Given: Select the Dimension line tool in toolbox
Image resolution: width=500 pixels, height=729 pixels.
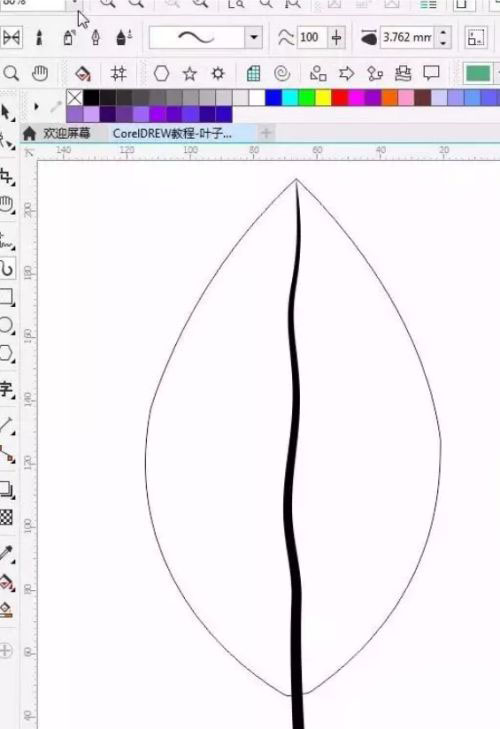Looking at the screenshot, I should point(7,425).
